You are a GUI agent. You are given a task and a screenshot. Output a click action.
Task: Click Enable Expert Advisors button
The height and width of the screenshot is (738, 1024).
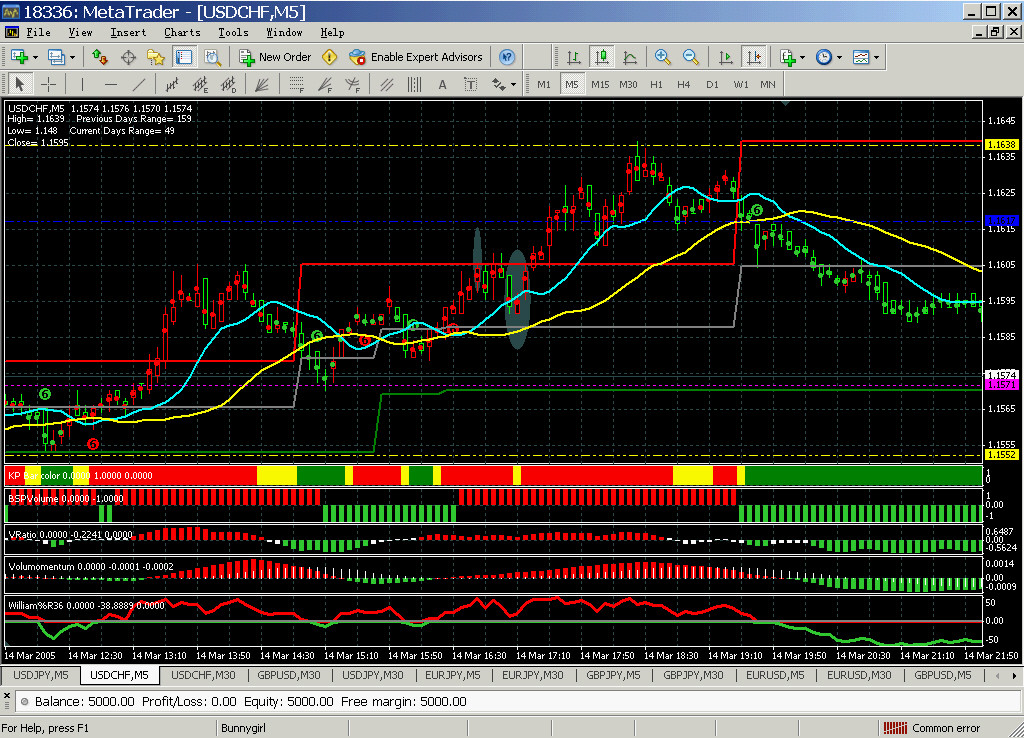416,57
